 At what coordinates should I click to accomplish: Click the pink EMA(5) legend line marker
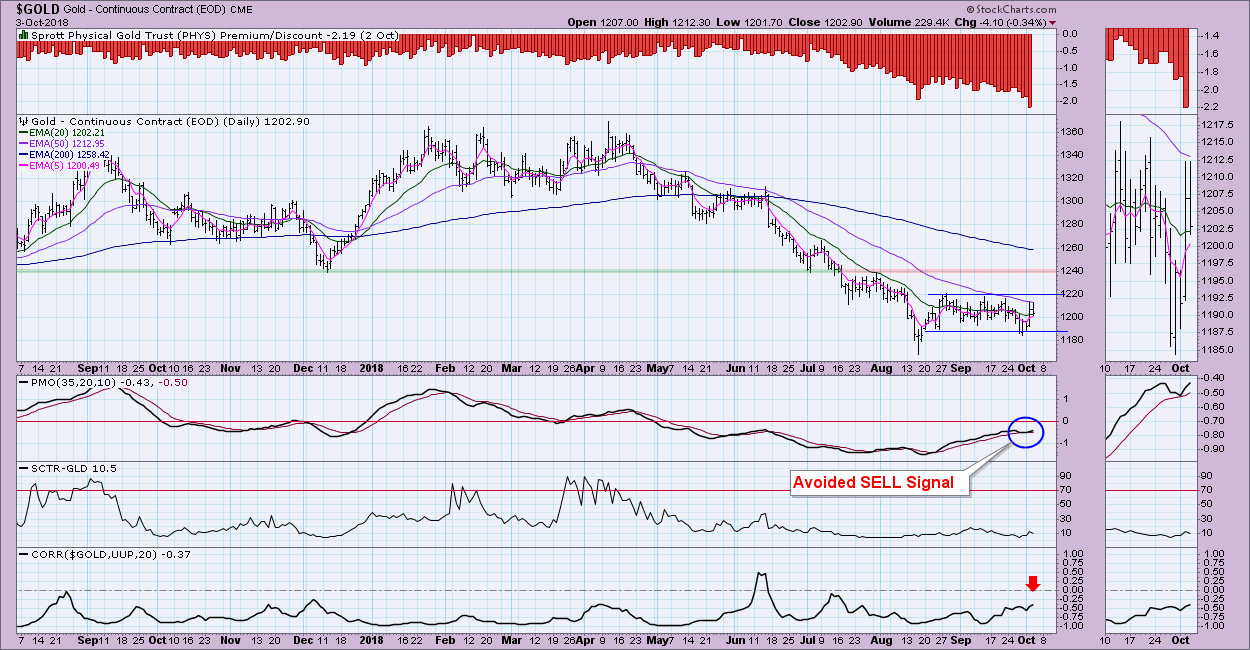(22, 165)
